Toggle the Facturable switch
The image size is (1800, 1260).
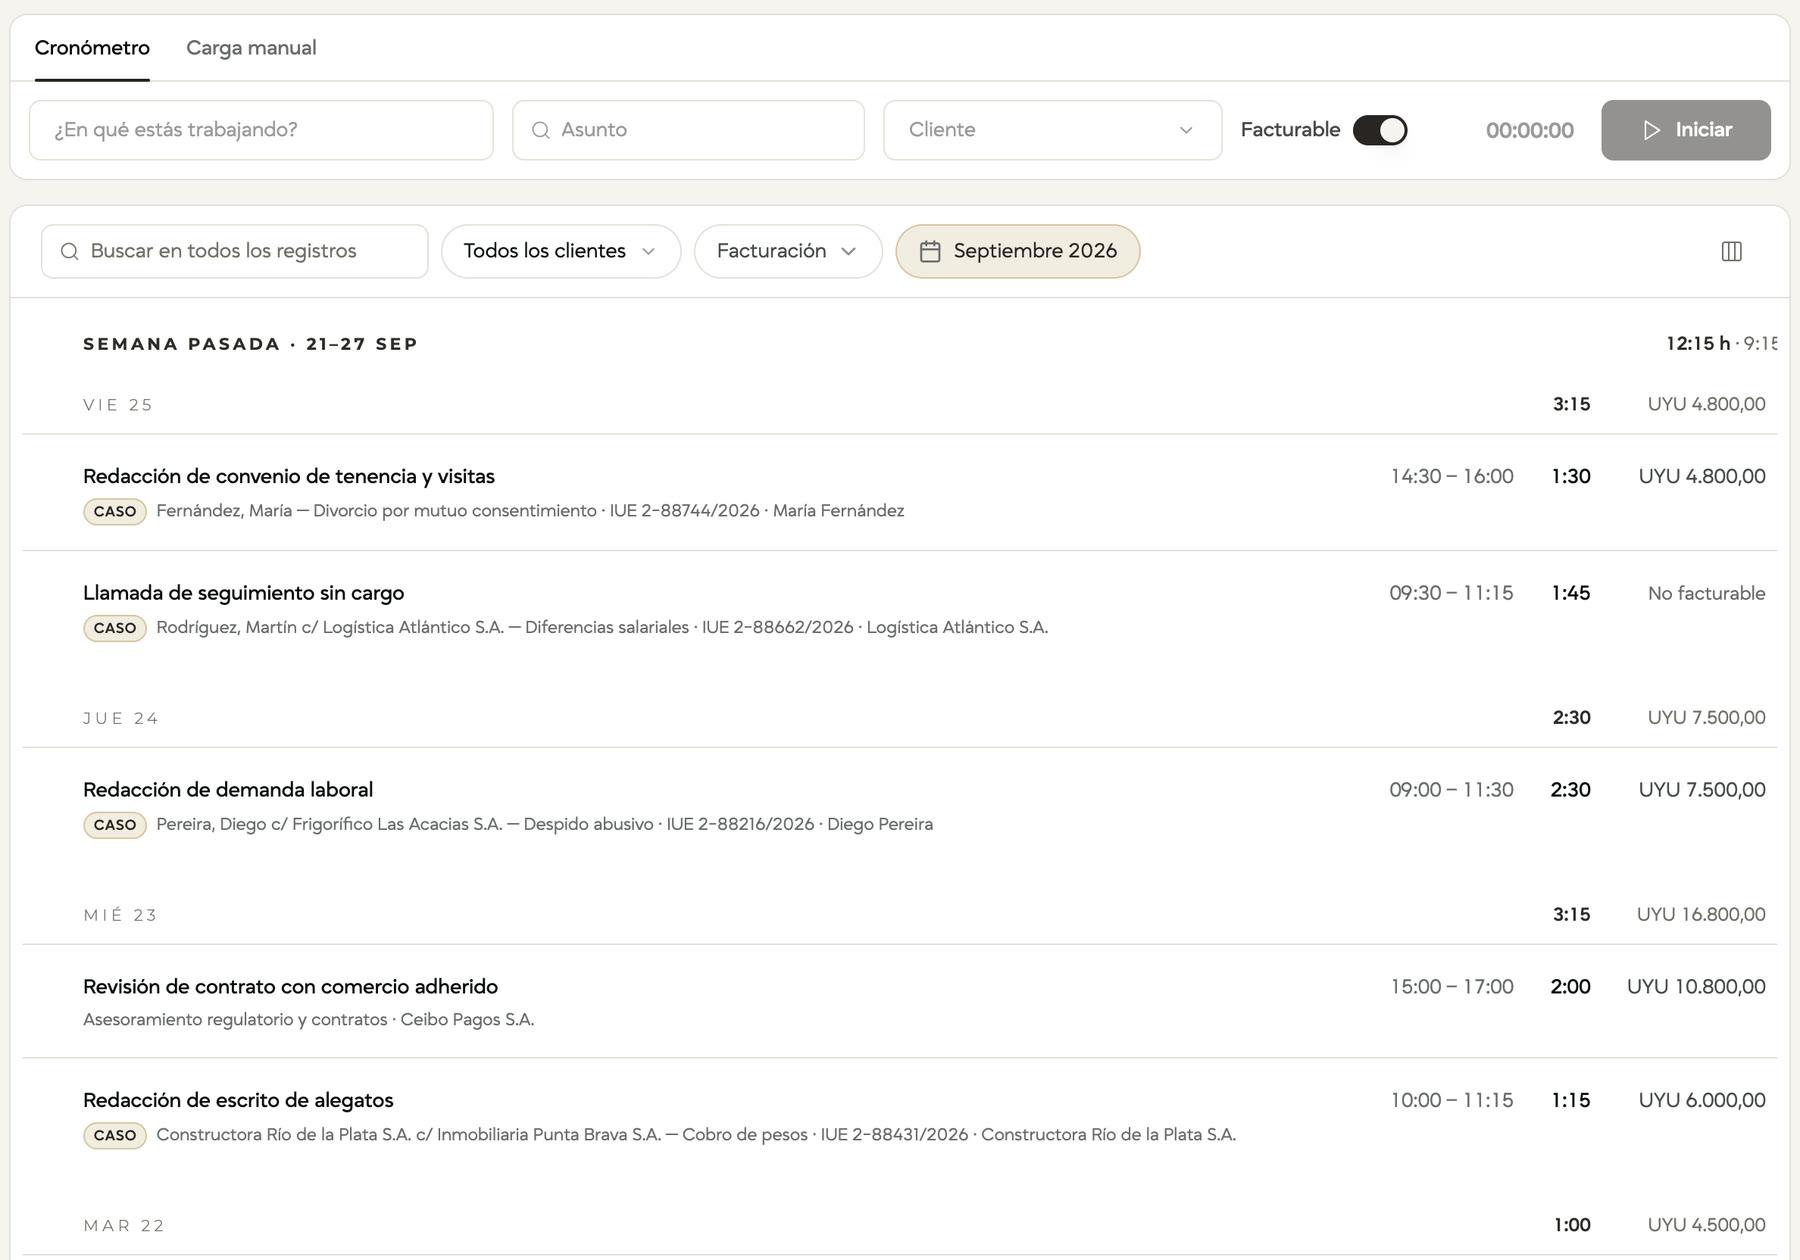pos(1380,130)
